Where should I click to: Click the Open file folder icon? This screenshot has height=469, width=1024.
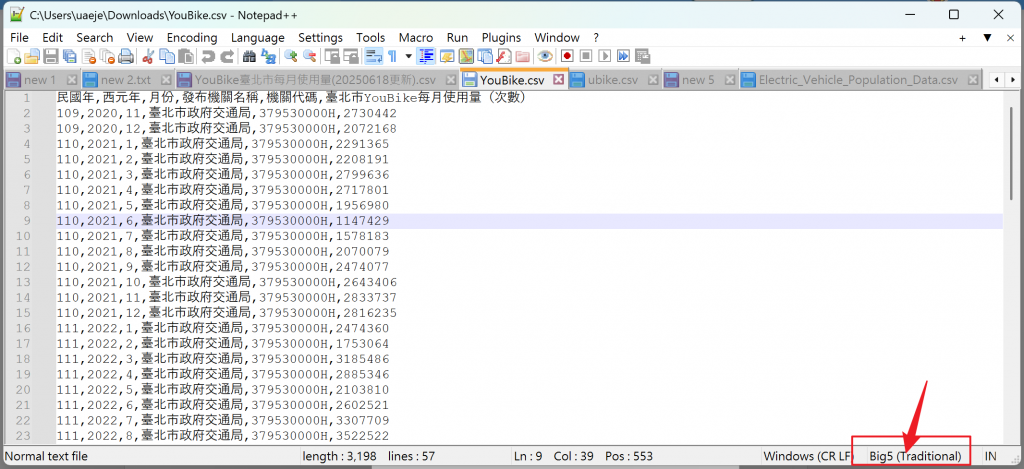32,56
